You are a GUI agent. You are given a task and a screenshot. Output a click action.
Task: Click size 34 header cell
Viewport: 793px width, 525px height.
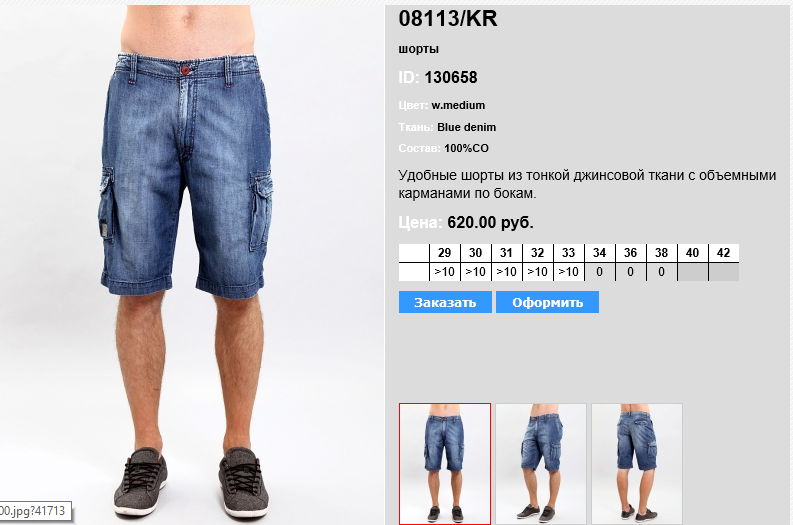click(x=599, y=253)
